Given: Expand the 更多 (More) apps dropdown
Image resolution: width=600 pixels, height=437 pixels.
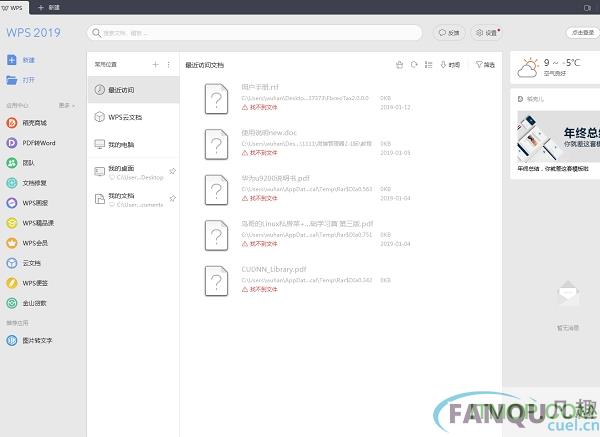Looking at the screenshot, I should pyautogui.click(x=67, y=105).
